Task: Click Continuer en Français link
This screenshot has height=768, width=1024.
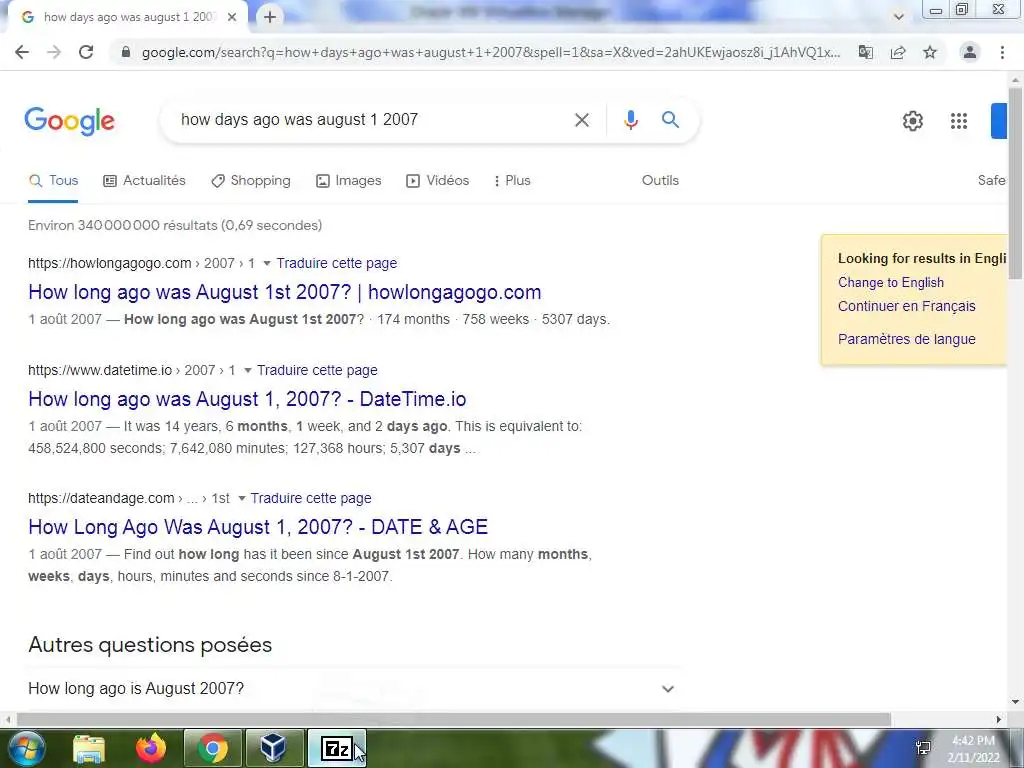Action: pos(906,306)
